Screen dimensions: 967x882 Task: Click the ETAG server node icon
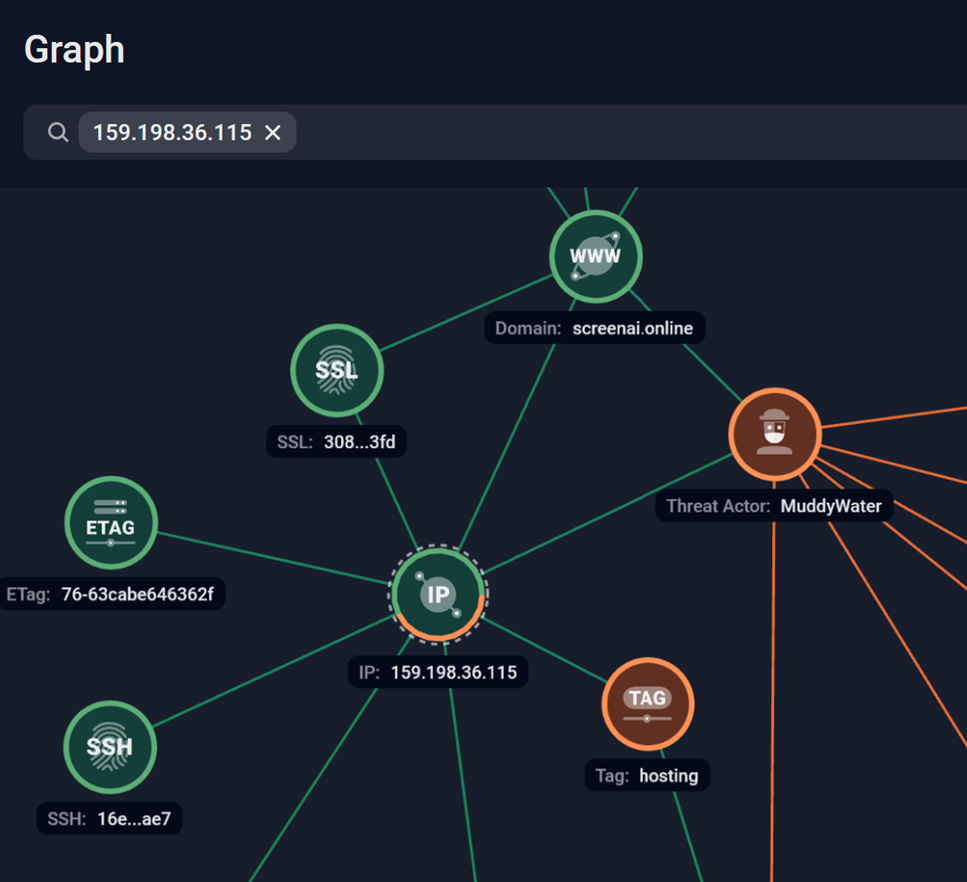coord(110,523)
